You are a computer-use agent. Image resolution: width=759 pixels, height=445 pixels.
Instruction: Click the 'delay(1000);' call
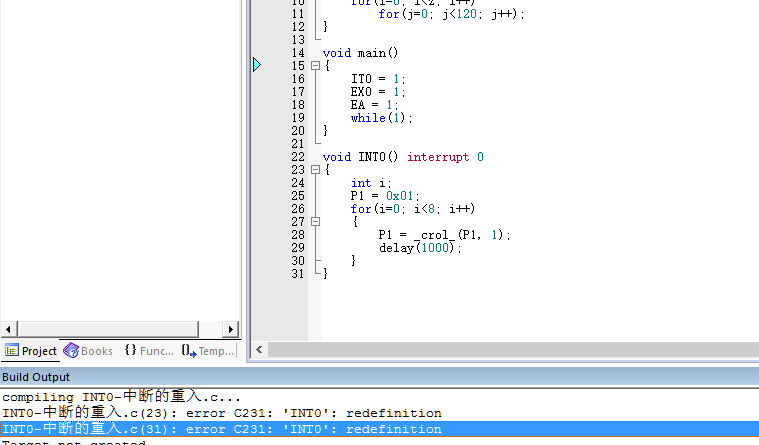(420, 248)
